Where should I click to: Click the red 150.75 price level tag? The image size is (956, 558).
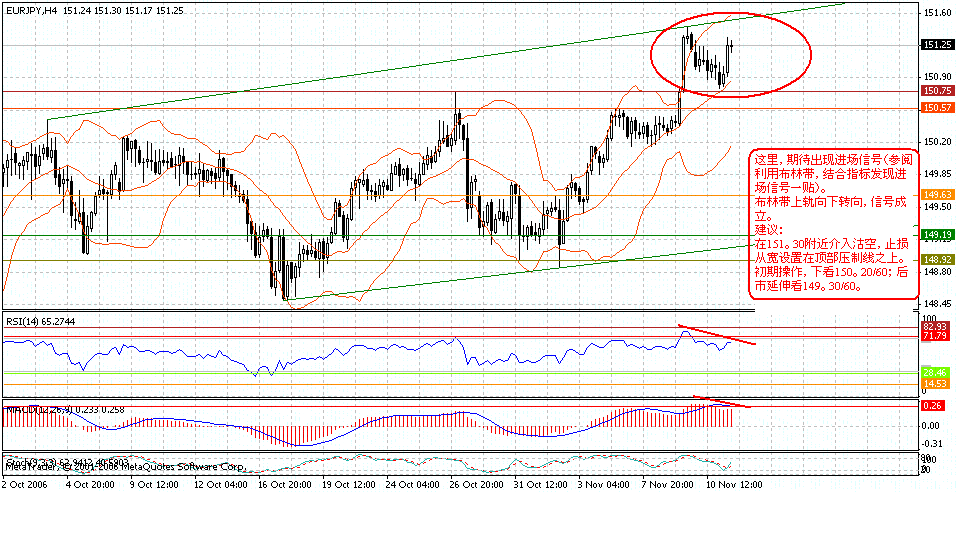[937, 90]
